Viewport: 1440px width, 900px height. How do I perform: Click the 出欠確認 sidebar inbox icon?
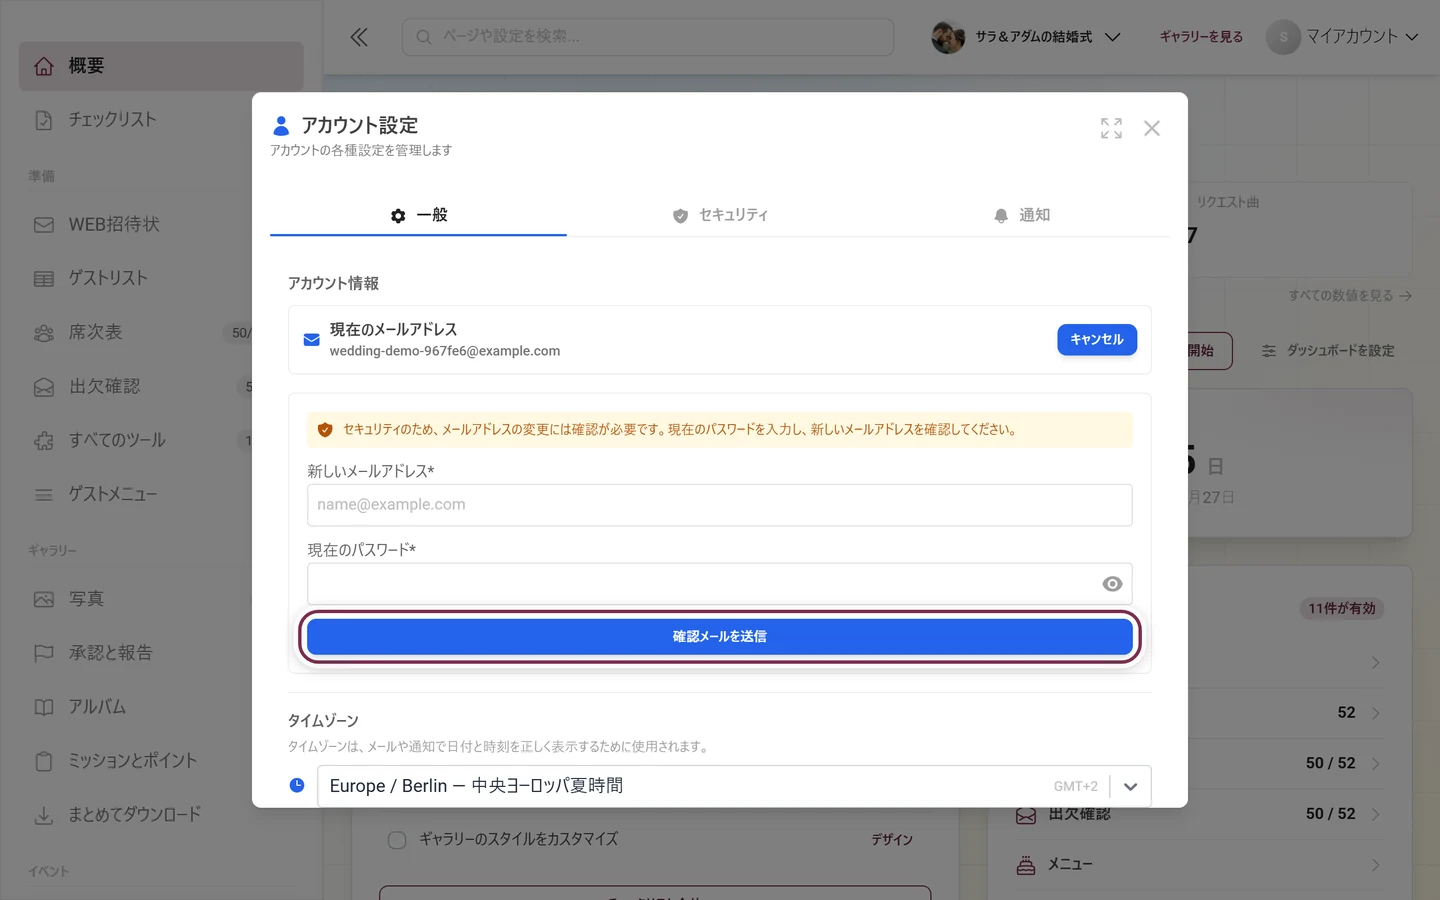[x=44, y=387]
